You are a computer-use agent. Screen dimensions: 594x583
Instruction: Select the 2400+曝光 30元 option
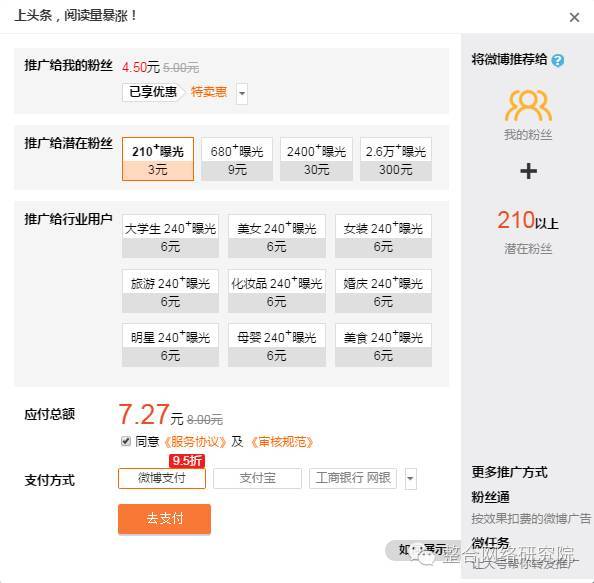[316, 159]
